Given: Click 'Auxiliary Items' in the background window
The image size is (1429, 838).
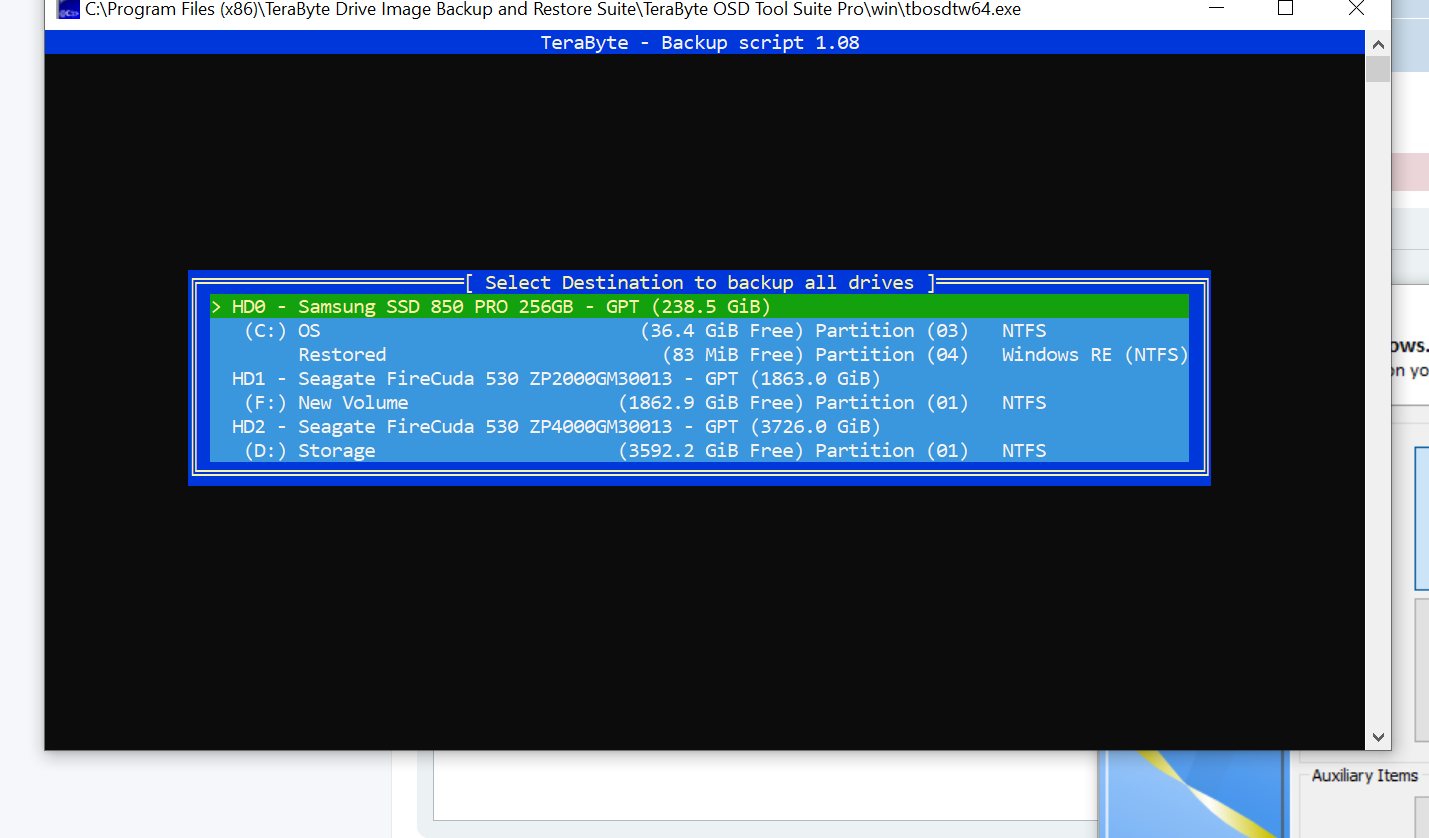Looking at the screenshot, I should 1365,776.
